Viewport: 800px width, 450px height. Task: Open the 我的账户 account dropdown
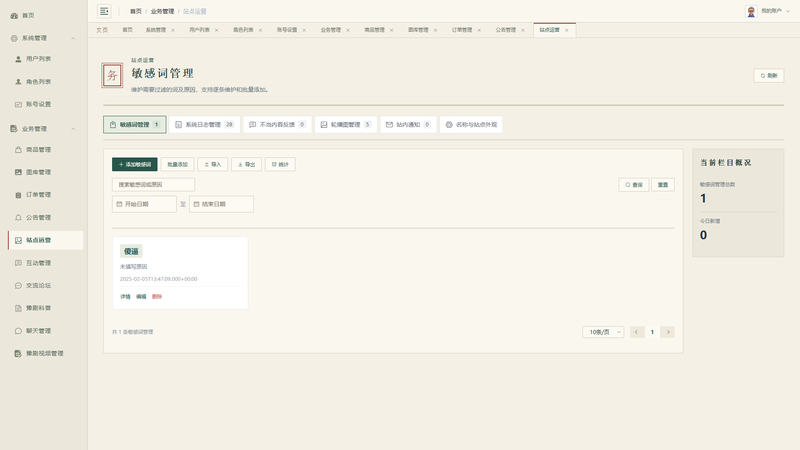775,11
